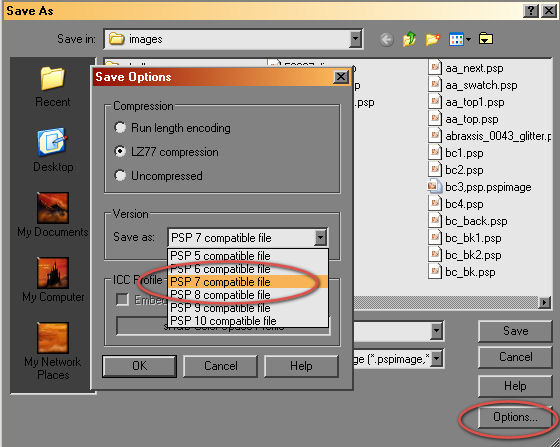The width and height of the screenshot is (560, 447).
Task: Choose PSP 8 compatible file
Action: coord(248,295)
